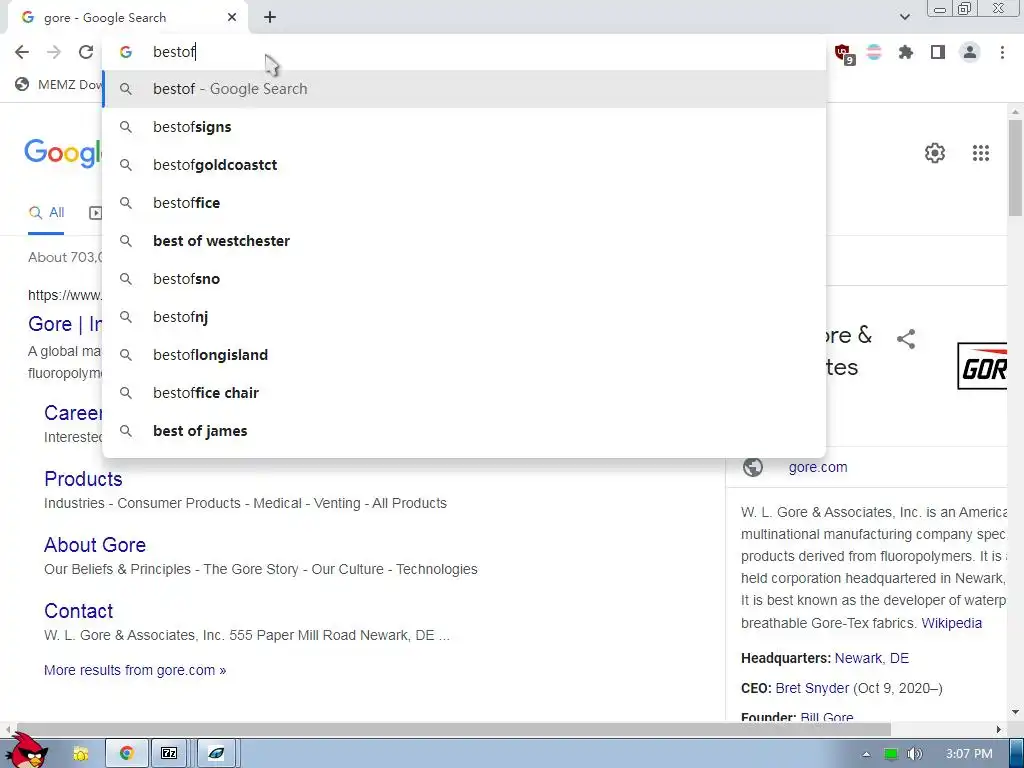Pick the 'bestofgoldcoastct' suggestion
The width and height of the screenshot is (1024, 768).
[x=464, y=165]
